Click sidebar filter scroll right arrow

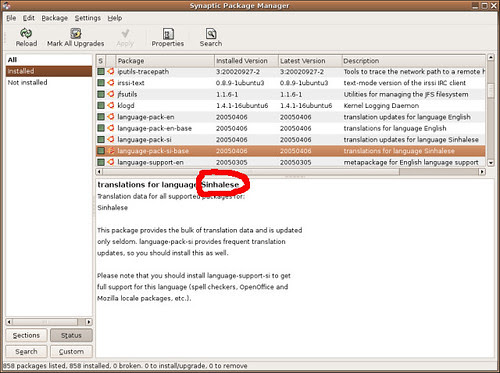[x=89, y=322]
